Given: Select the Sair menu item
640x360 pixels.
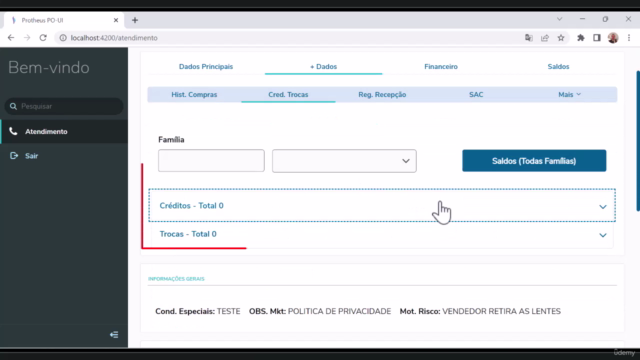Looking at the screenshot, I should pyautogui.click(x=64, y=156).
